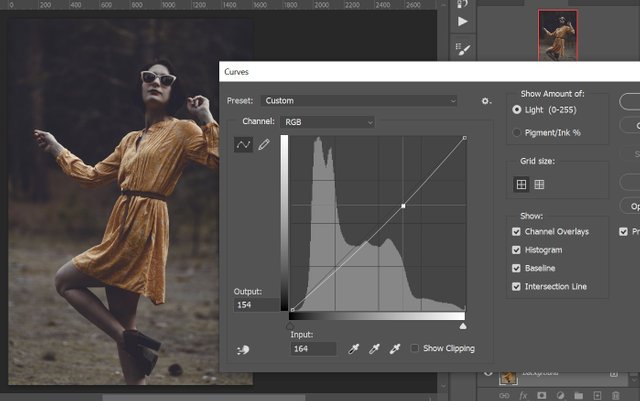Toggle the Preview checkbox
640x401 pixels.
click(x=623, y=232)
